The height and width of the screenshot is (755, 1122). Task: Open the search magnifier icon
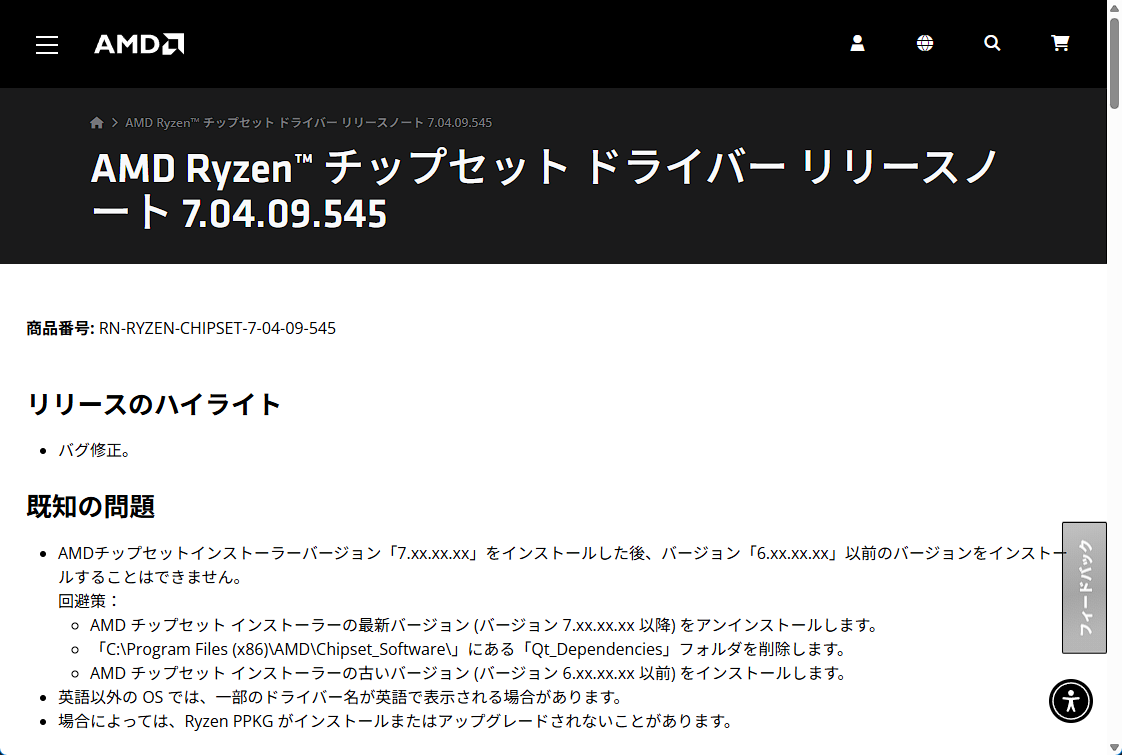click(992, 44)
